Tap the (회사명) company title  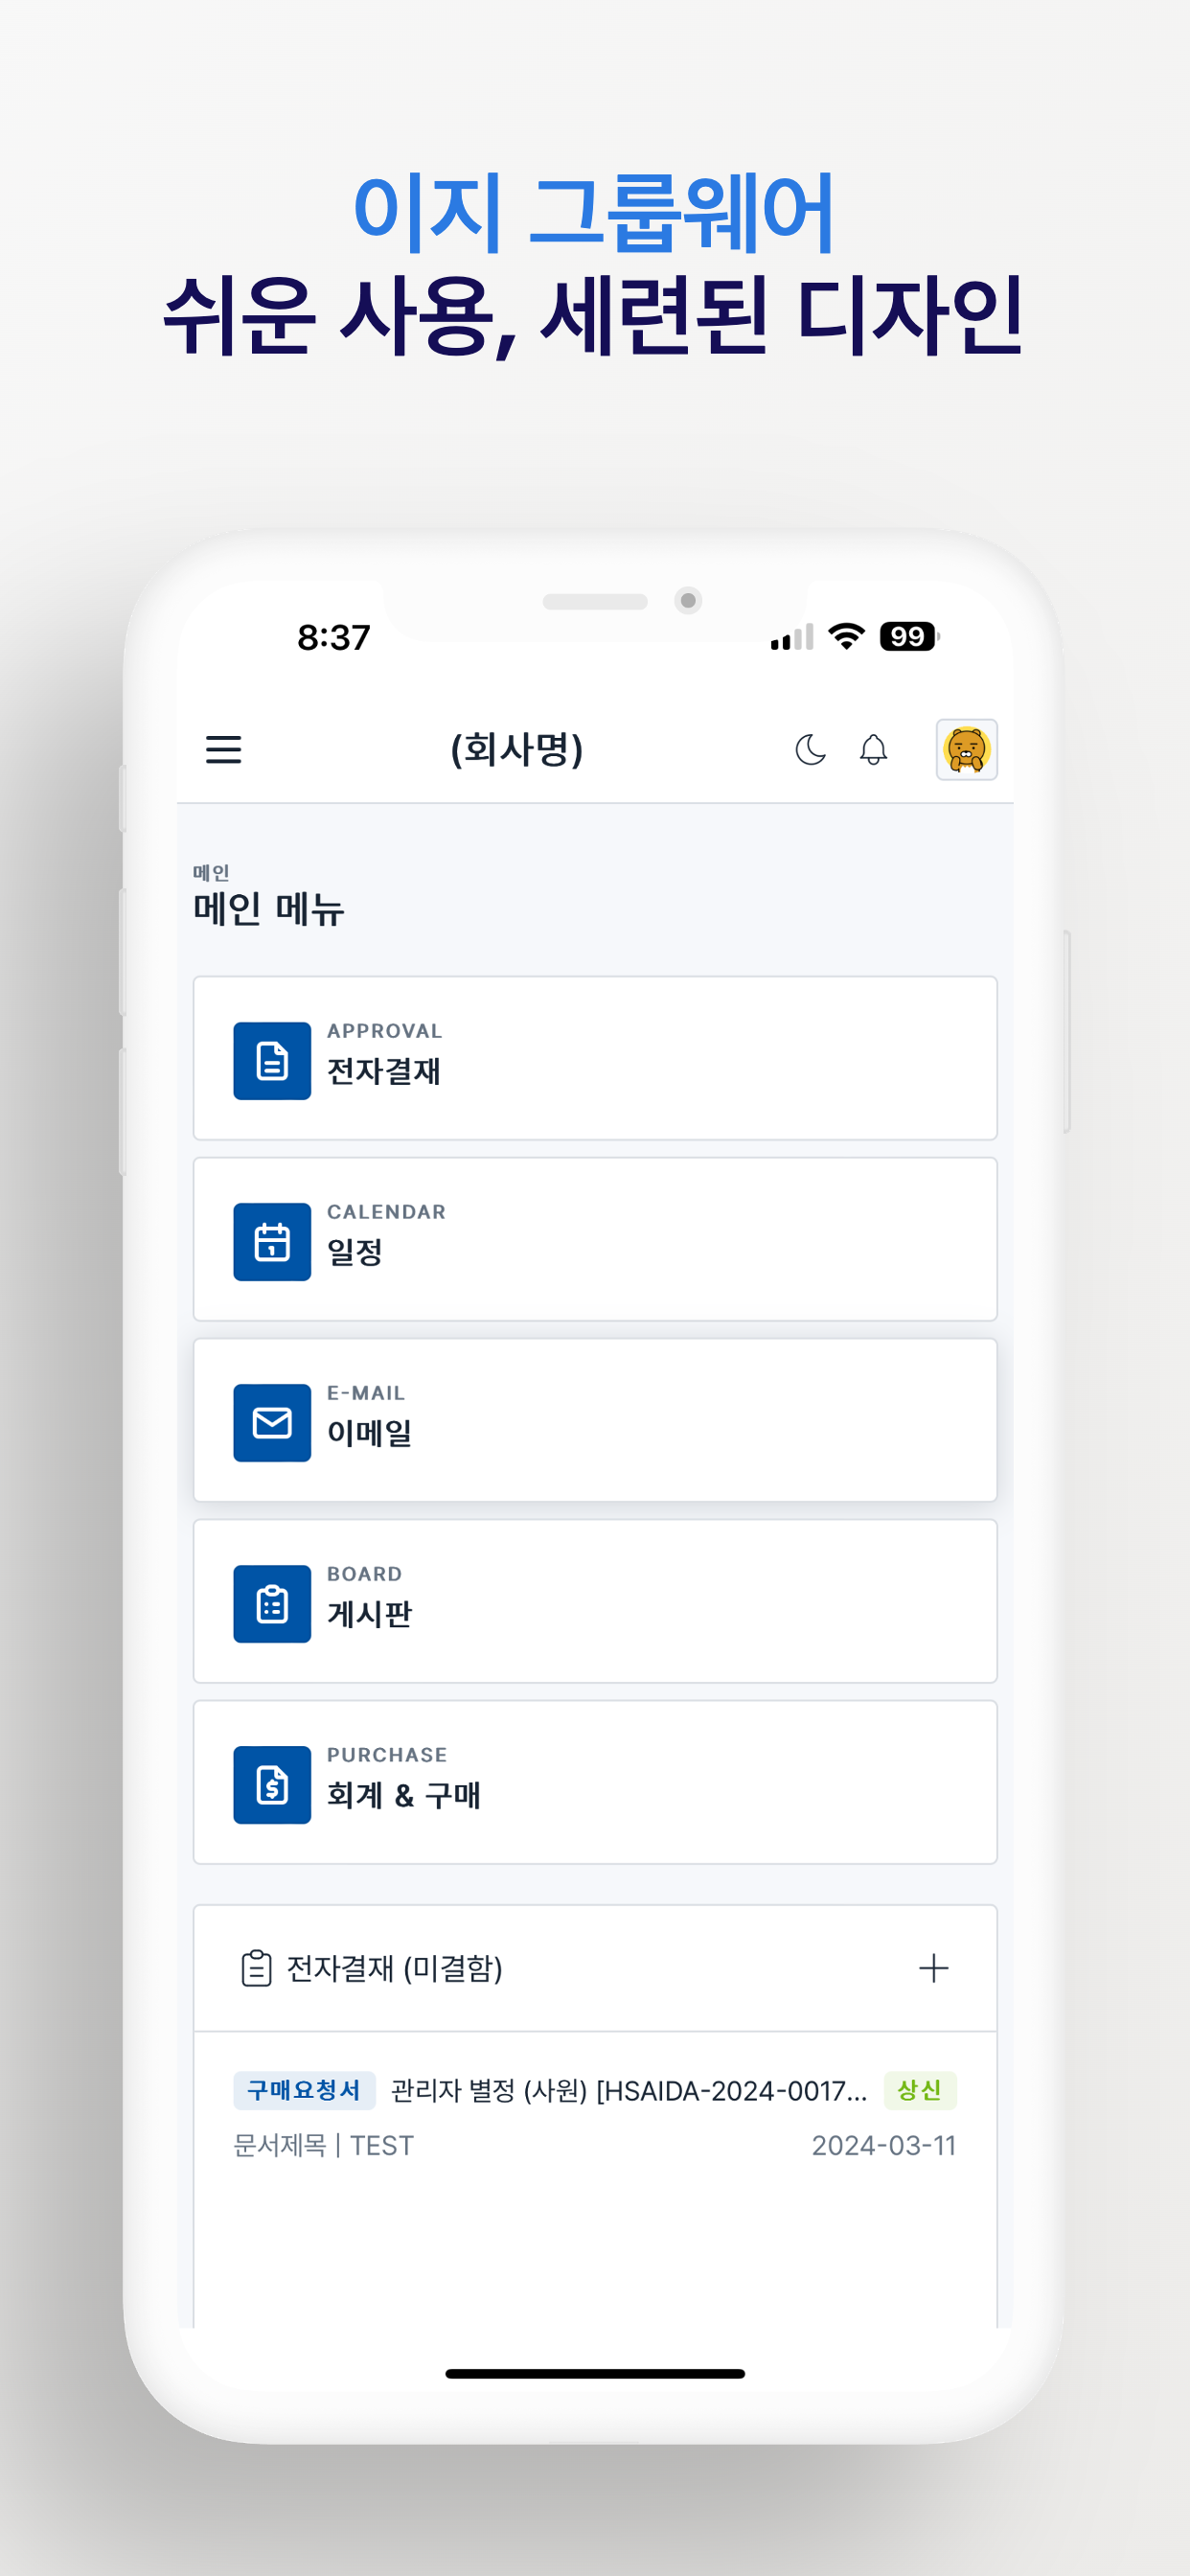[x=516, y=749]
